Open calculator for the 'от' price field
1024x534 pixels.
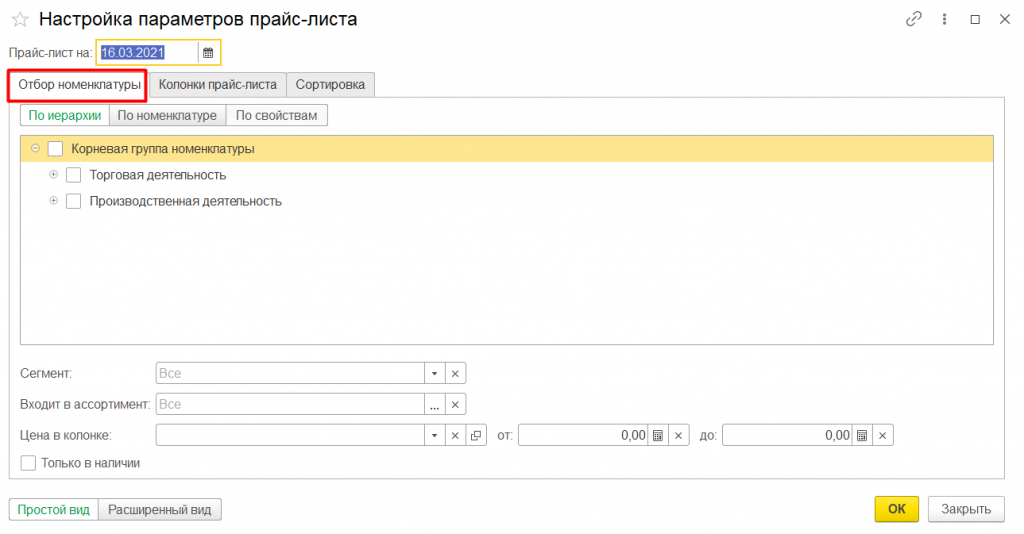[658, 435]
